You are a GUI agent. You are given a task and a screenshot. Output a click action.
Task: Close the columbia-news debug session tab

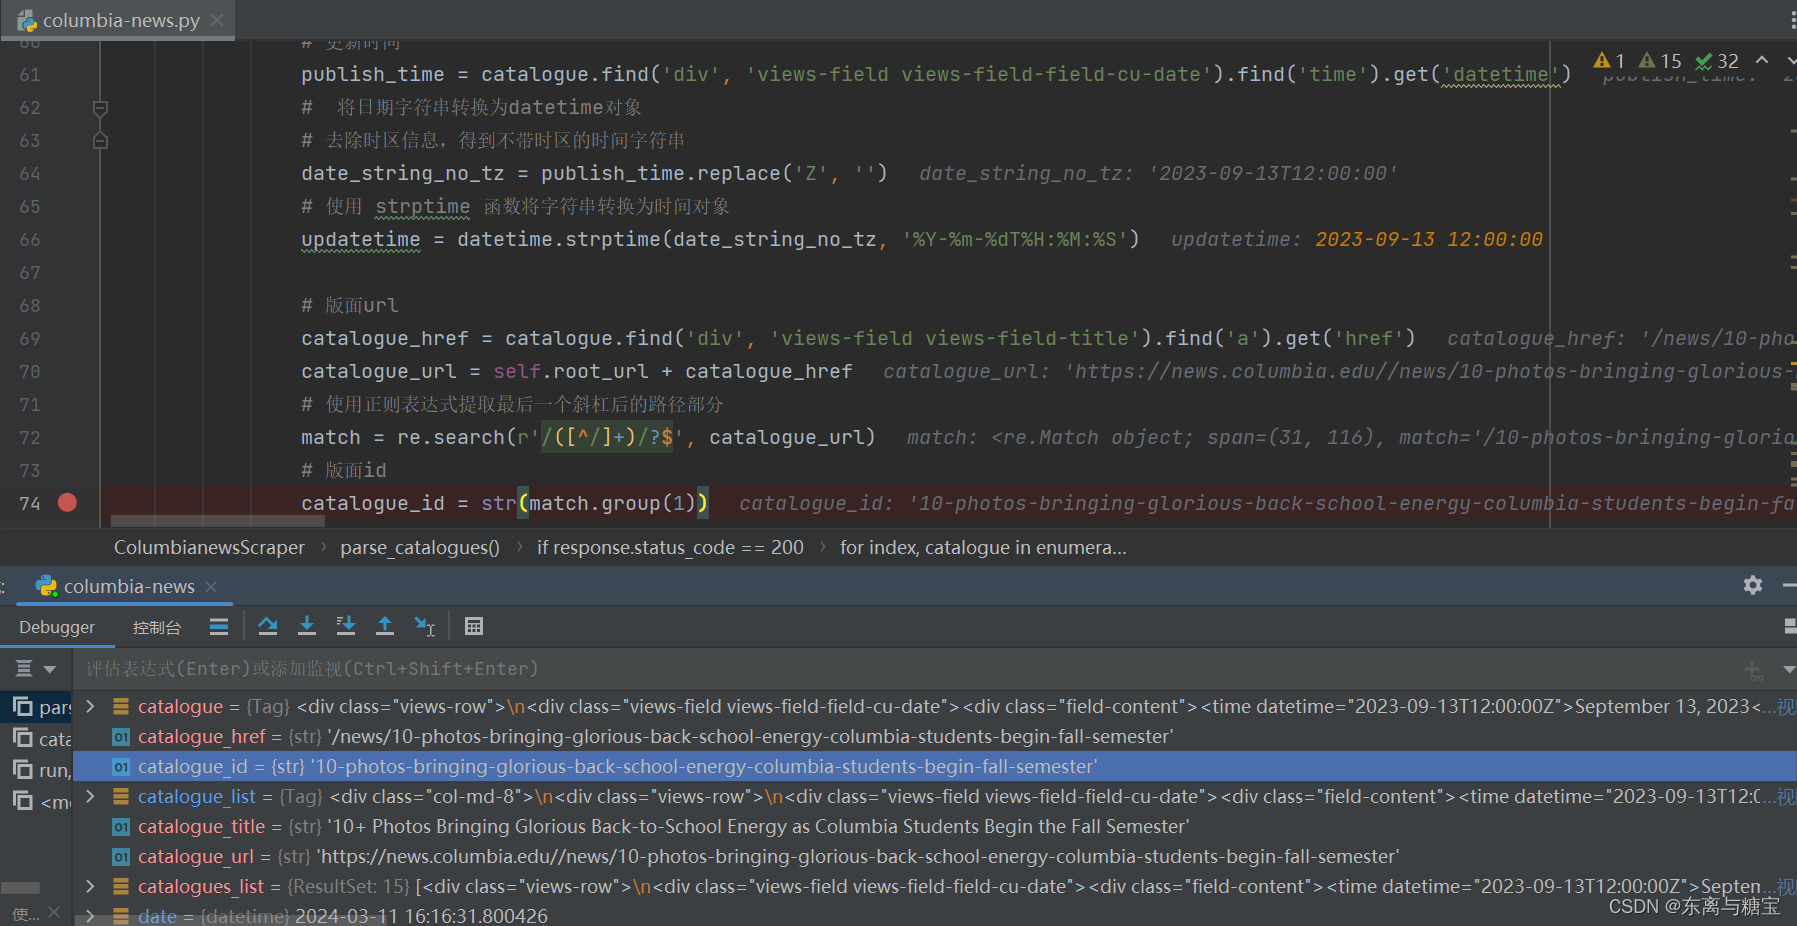(x=211, y=587)
